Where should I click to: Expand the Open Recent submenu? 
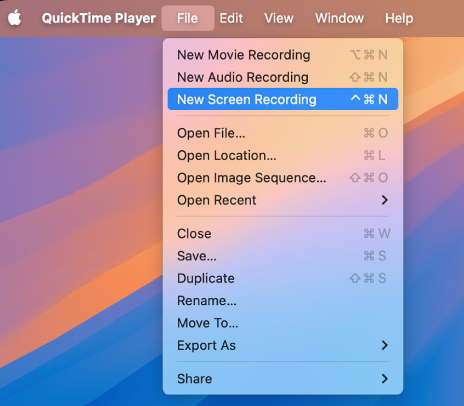pyautogui.click(x=283, y=200)
